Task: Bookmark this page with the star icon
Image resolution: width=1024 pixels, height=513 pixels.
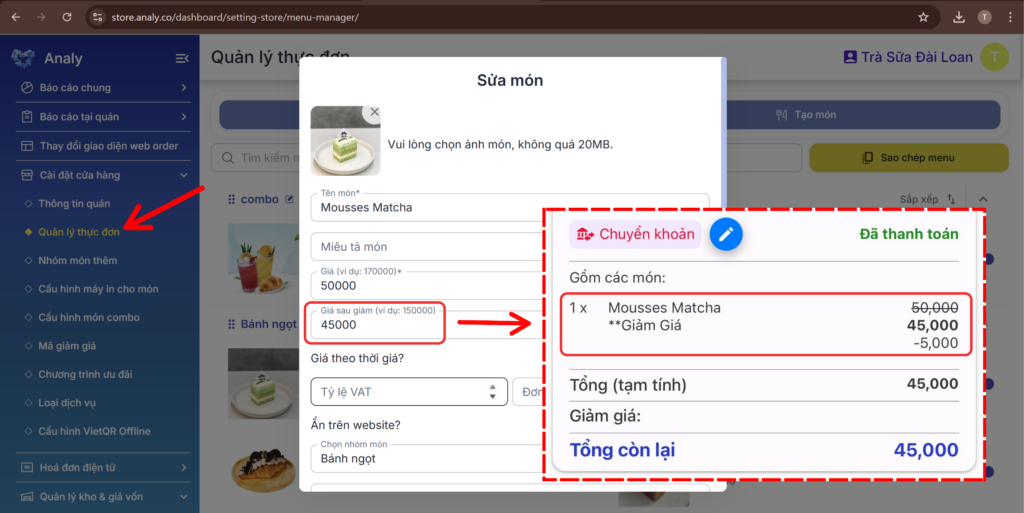Action: [x=923, y=17]
